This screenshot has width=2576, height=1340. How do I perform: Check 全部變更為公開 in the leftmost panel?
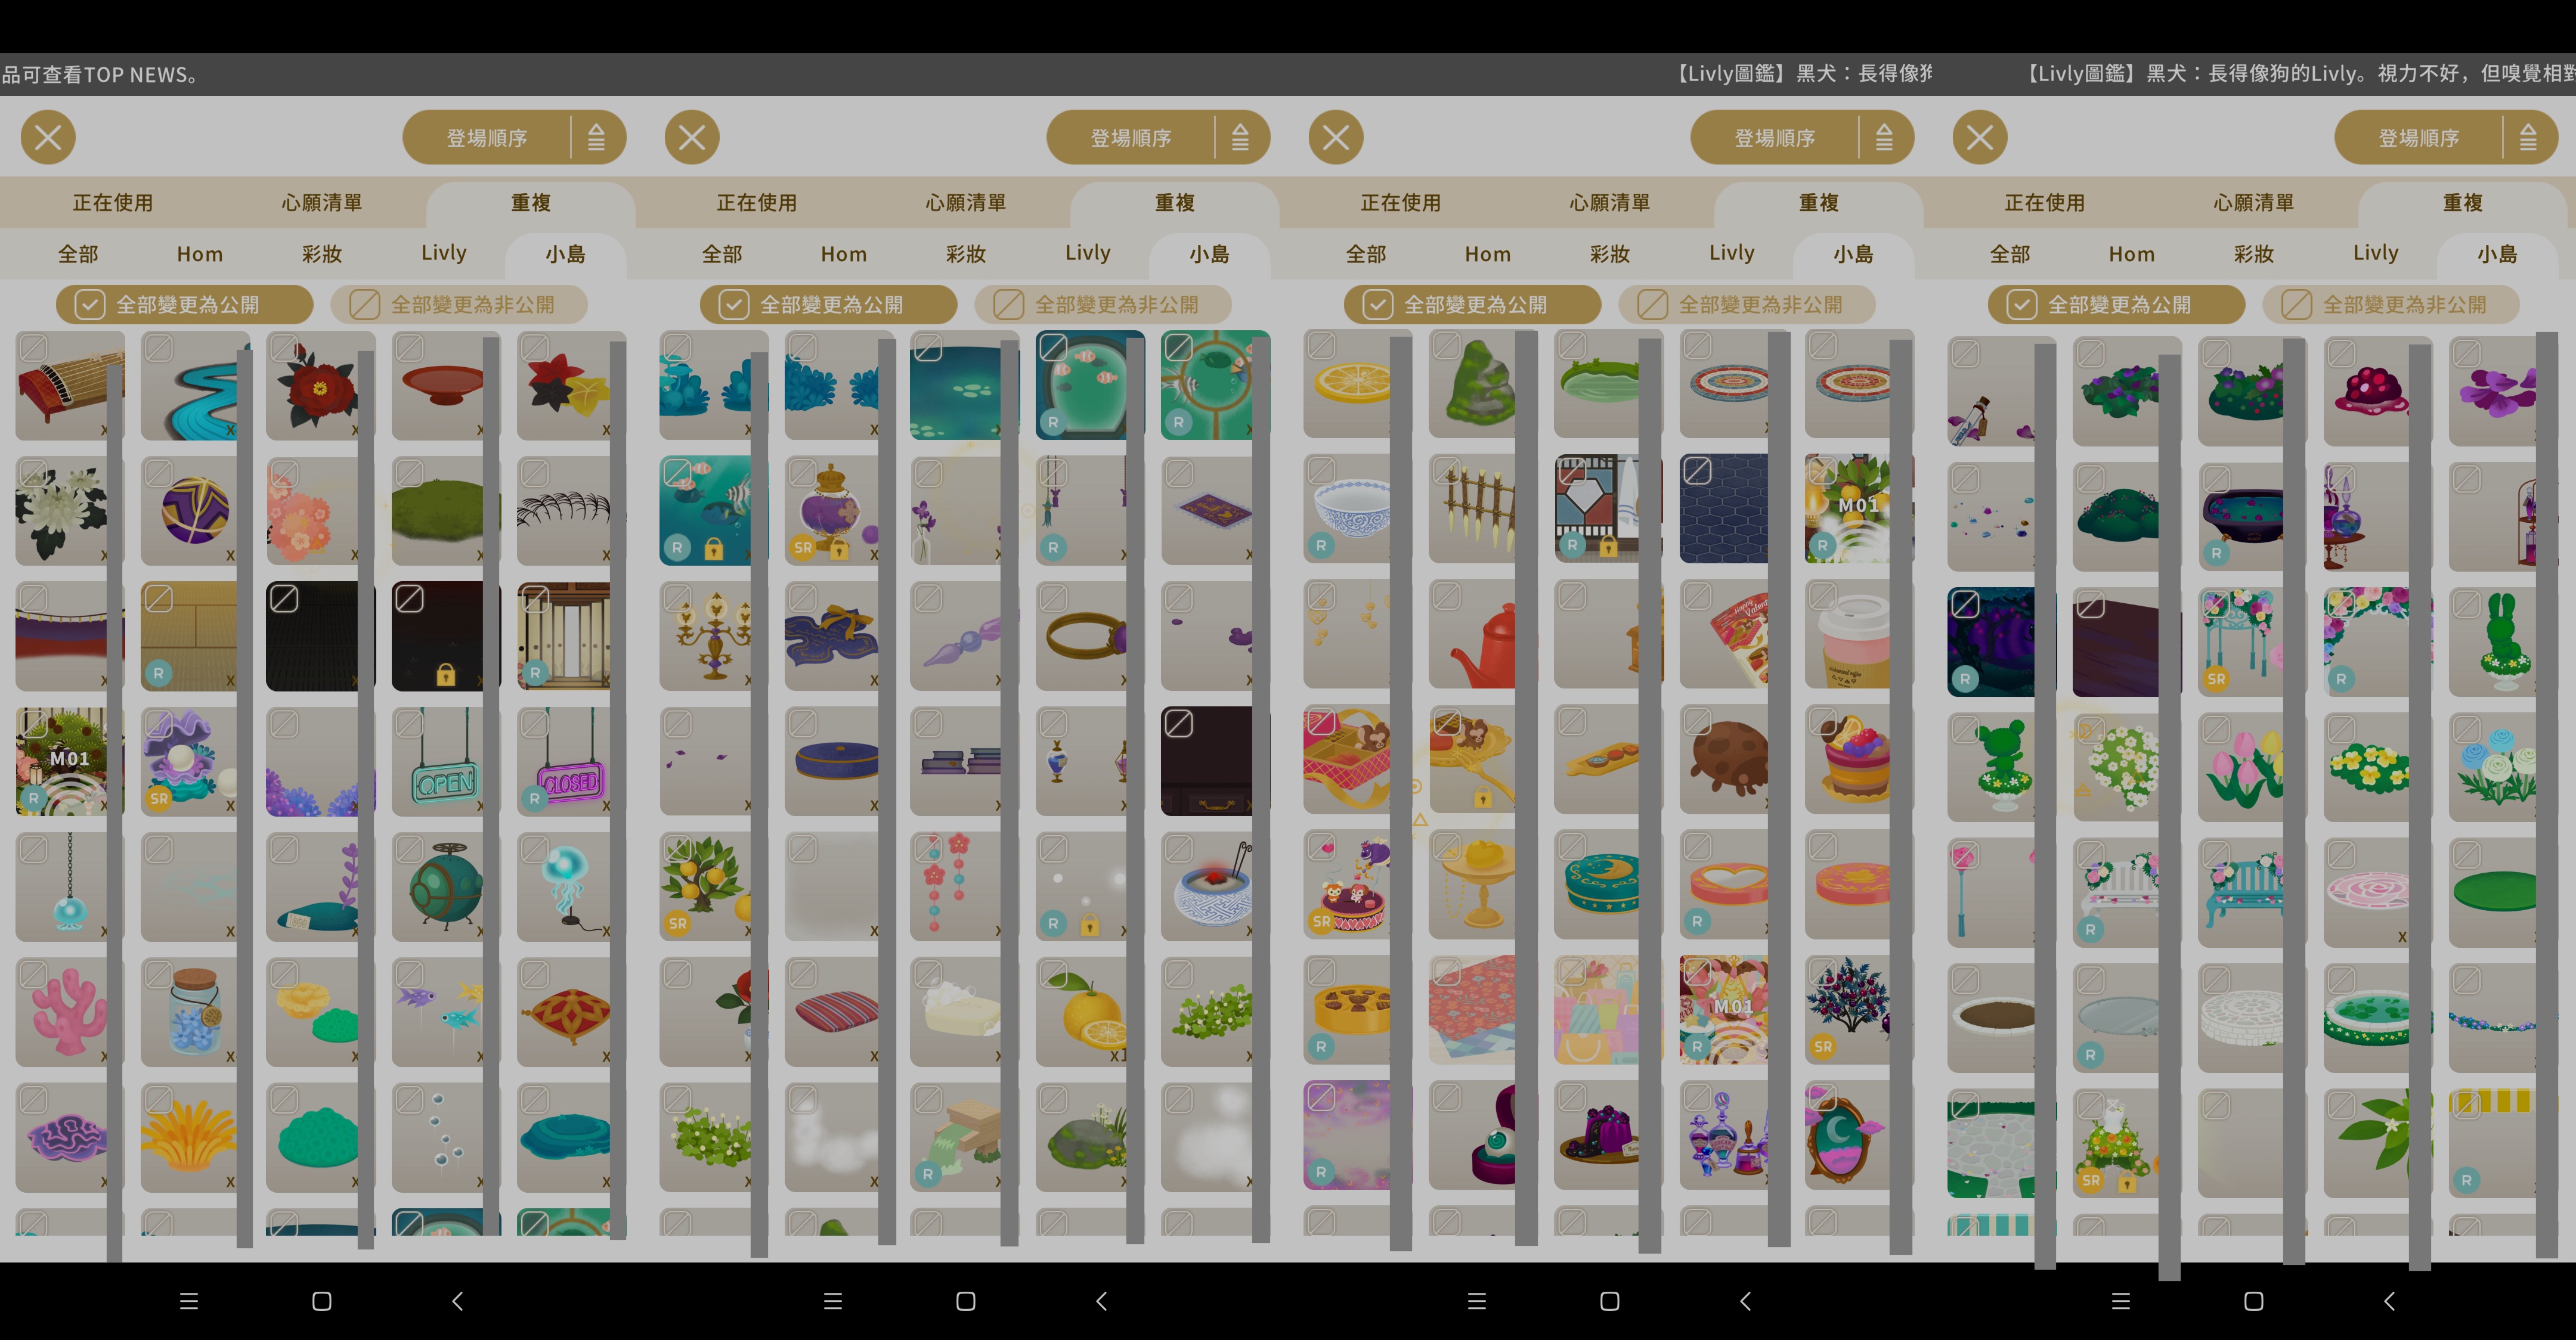point(184,304)
